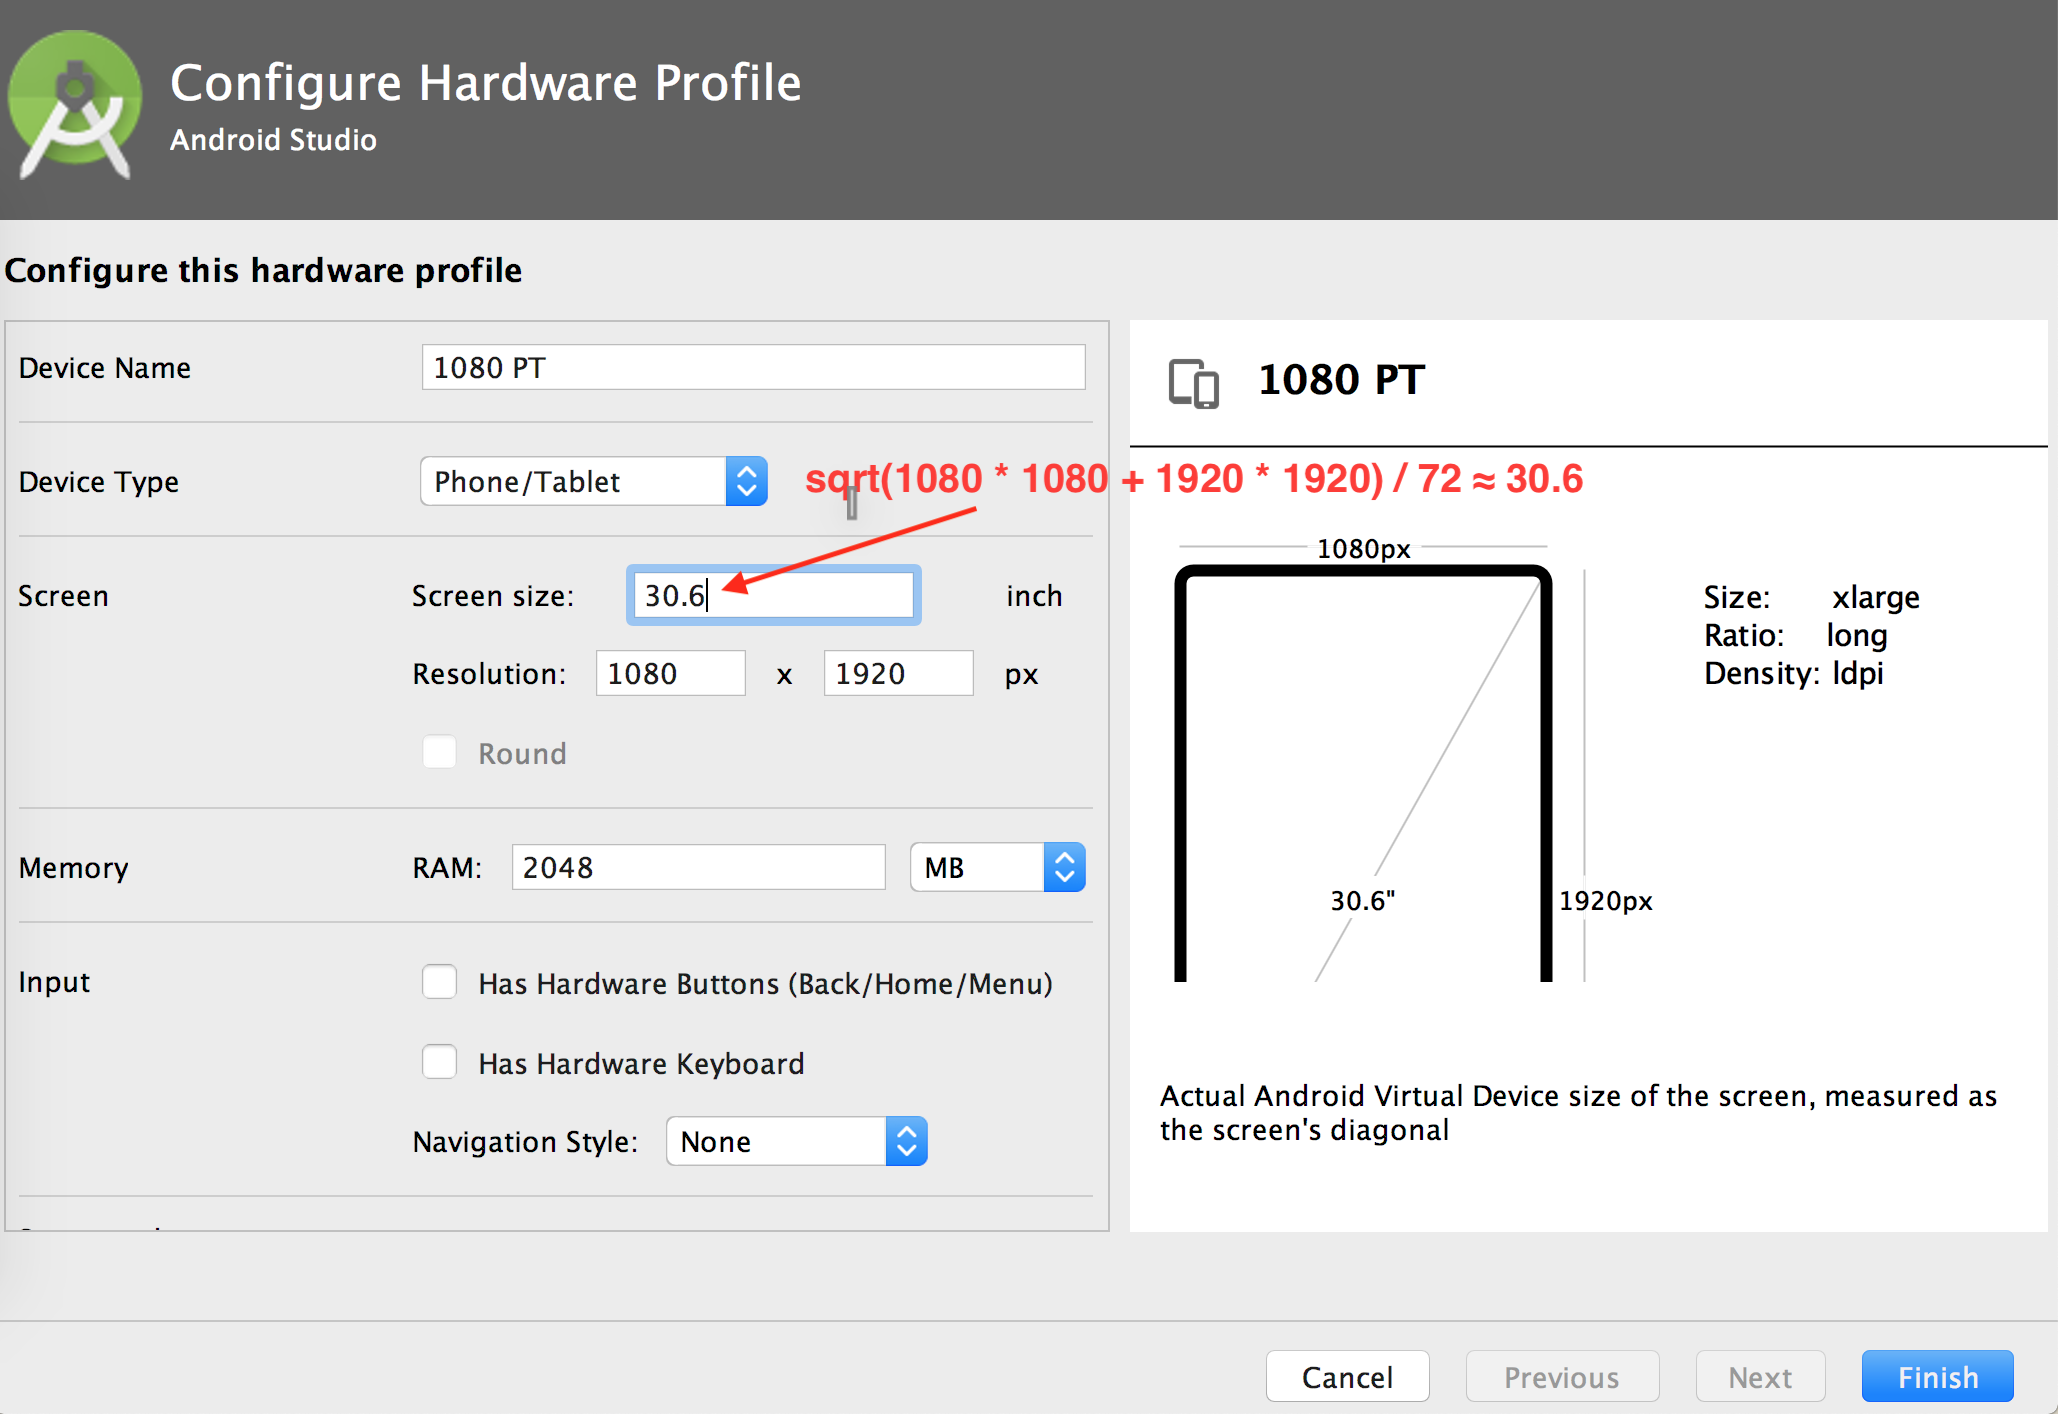Viewport: 2058px width, 1414px height.
Task: Click the resolution height field 1920
Action: [898, 673]
